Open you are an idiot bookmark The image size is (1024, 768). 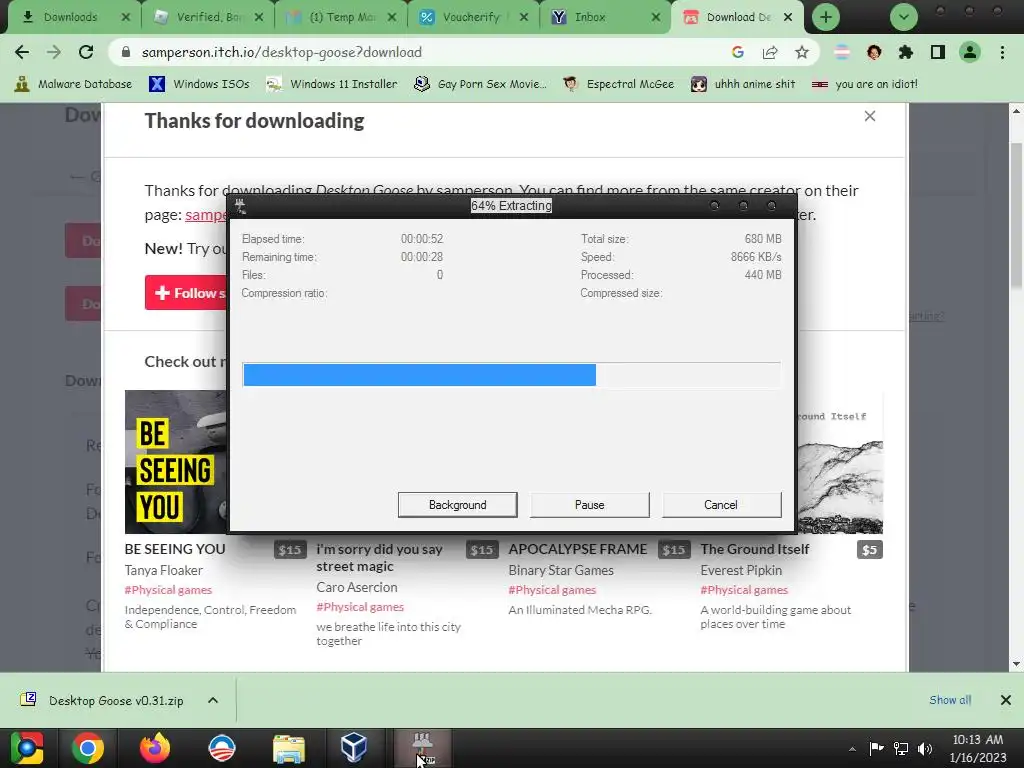[865, 84]
